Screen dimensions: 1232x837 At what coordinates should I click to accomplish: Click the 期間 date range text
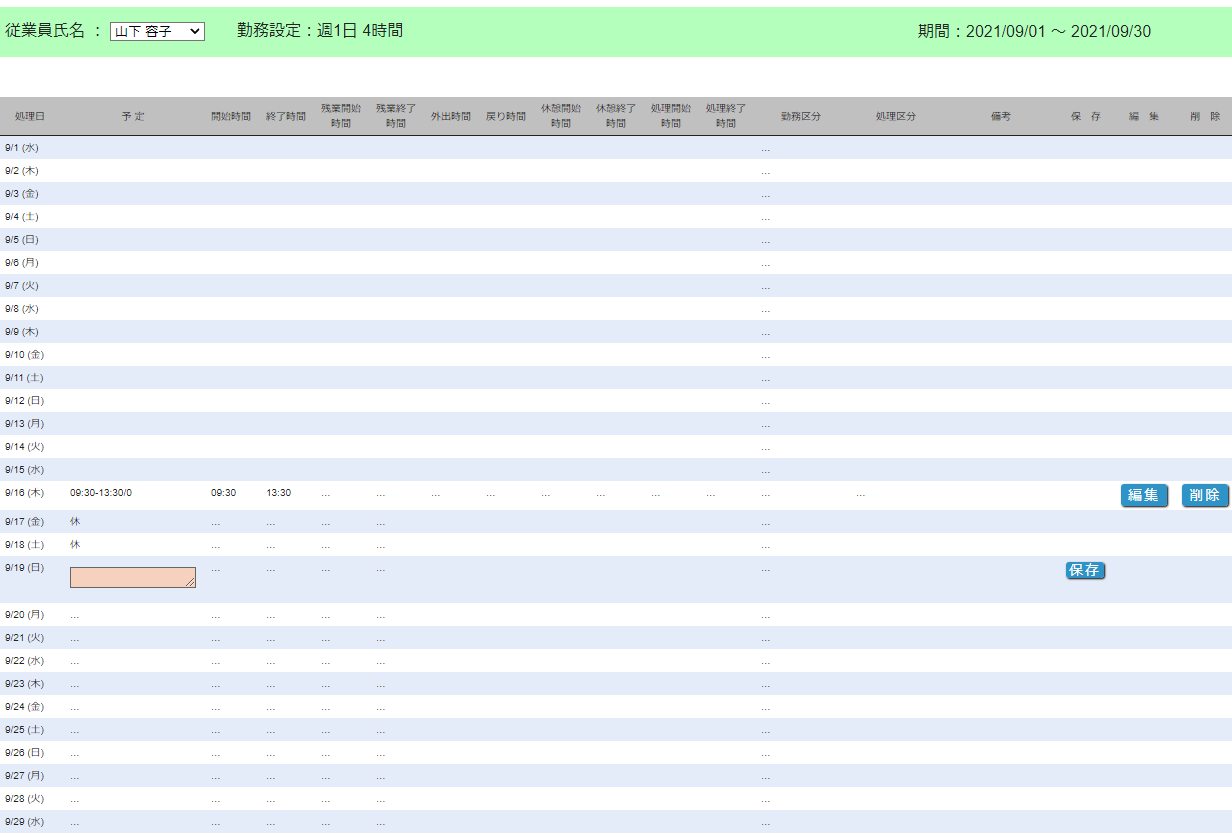(x=1034, y=32)
